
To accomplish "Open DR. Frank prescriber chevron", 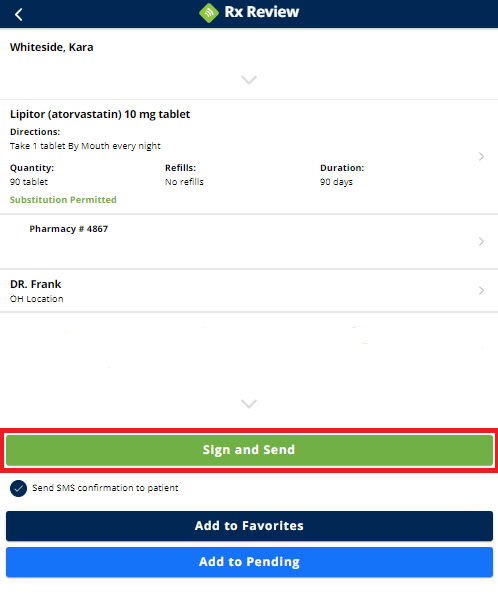I will (x=481, y=291).
